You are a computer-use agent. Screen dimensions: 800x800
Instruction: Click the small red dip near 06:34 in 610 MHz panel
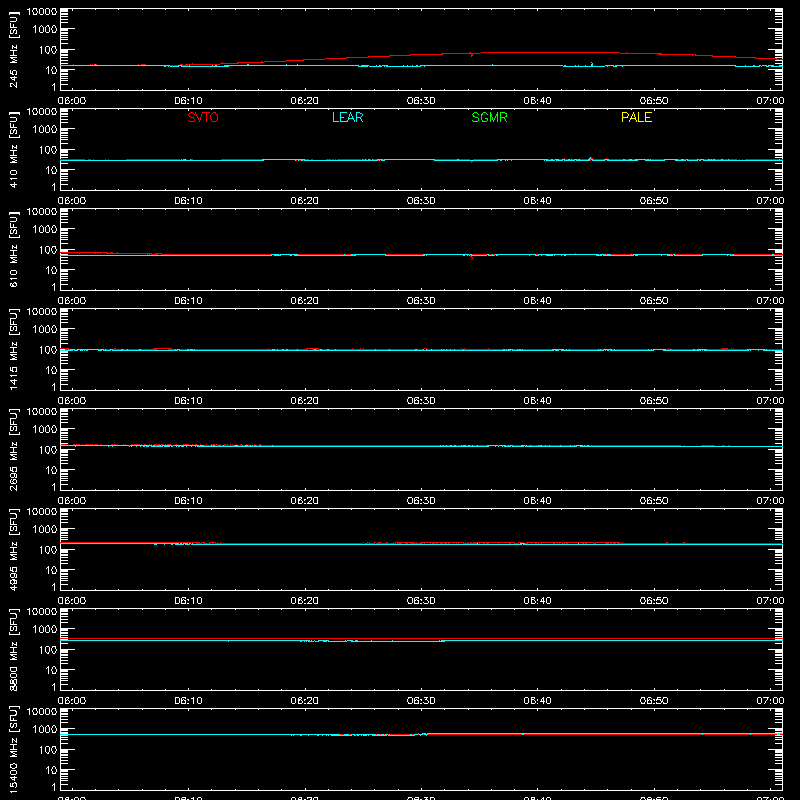471,257
